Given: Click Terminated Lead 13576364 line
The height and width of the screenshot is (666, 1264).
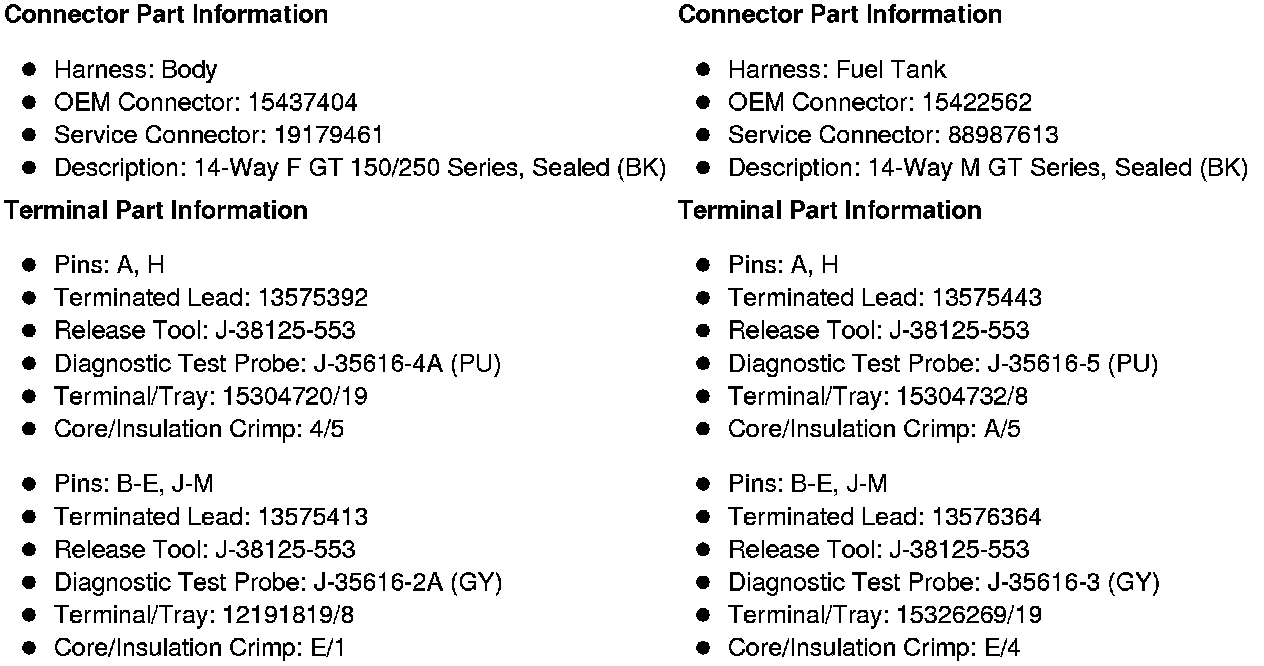Looking at the screenshot, I should (884, 517).
